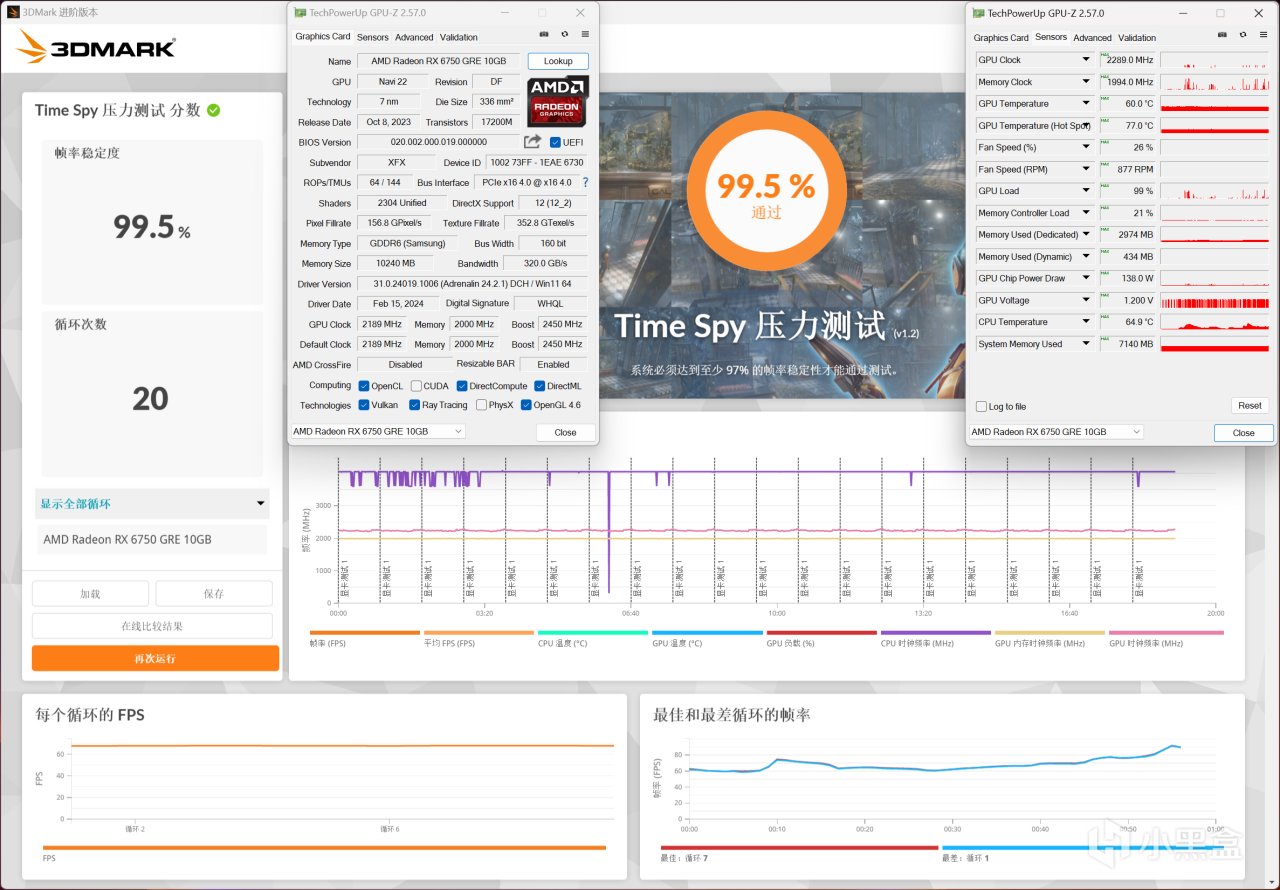This screenshot has height=890, width=1280.
Task: Toggle the Ray Tracing checkbox
Action: pyautogui.click(x=415, y=405)
